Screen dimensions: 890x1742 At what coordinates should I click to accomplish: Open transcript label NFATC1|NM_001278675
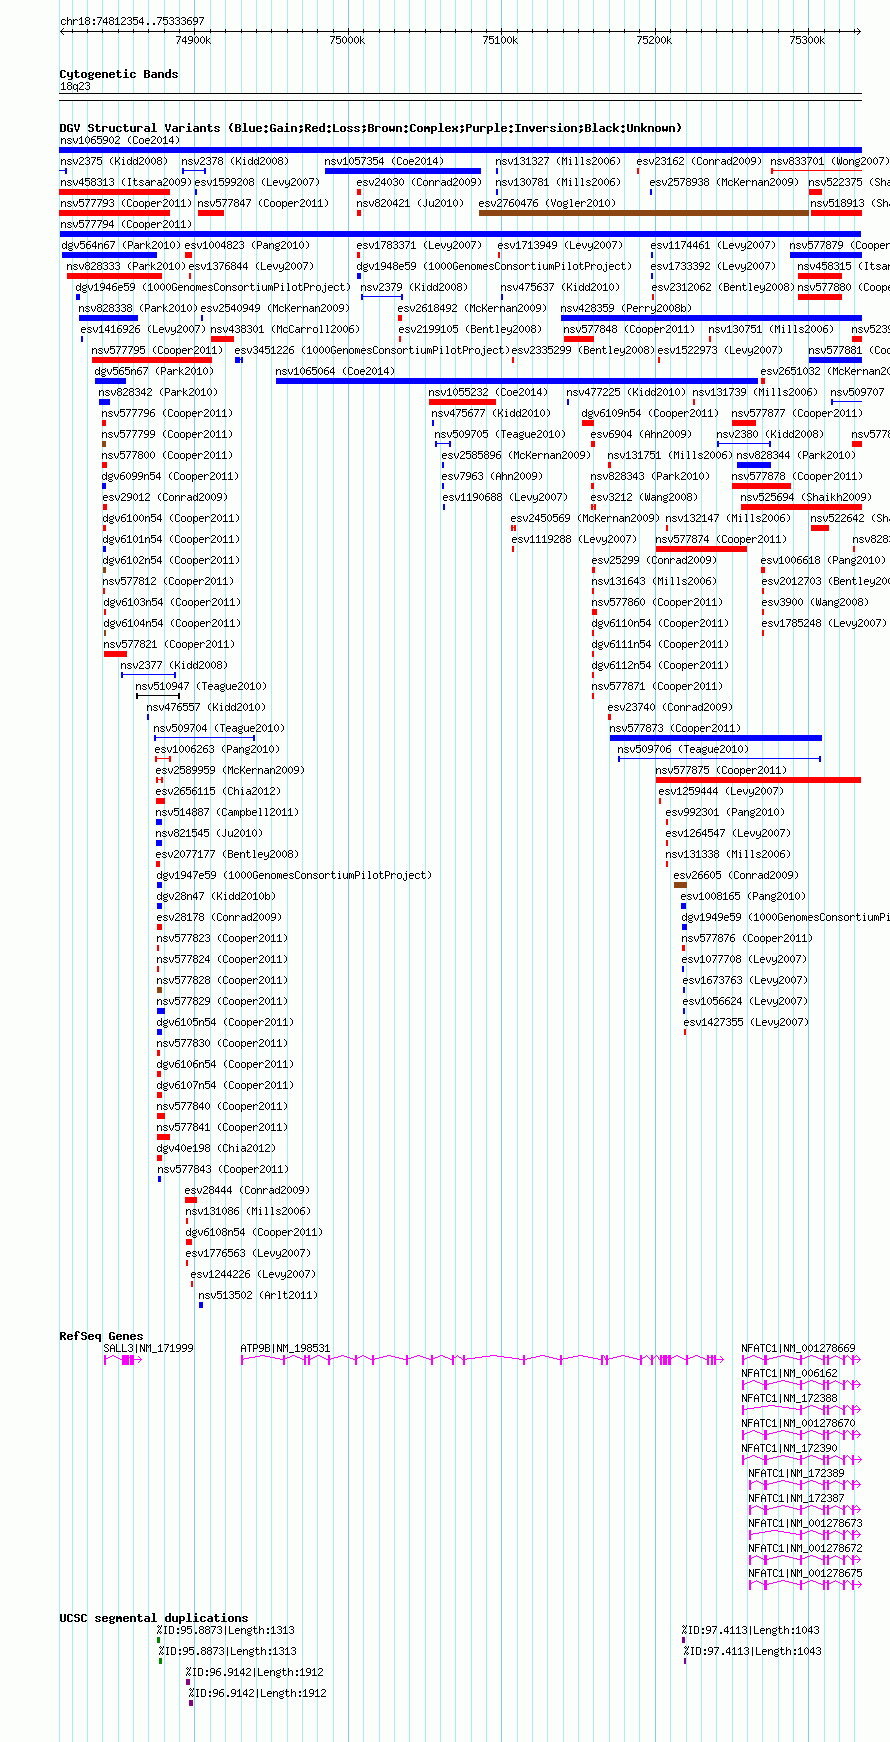tap(806, 1573)
